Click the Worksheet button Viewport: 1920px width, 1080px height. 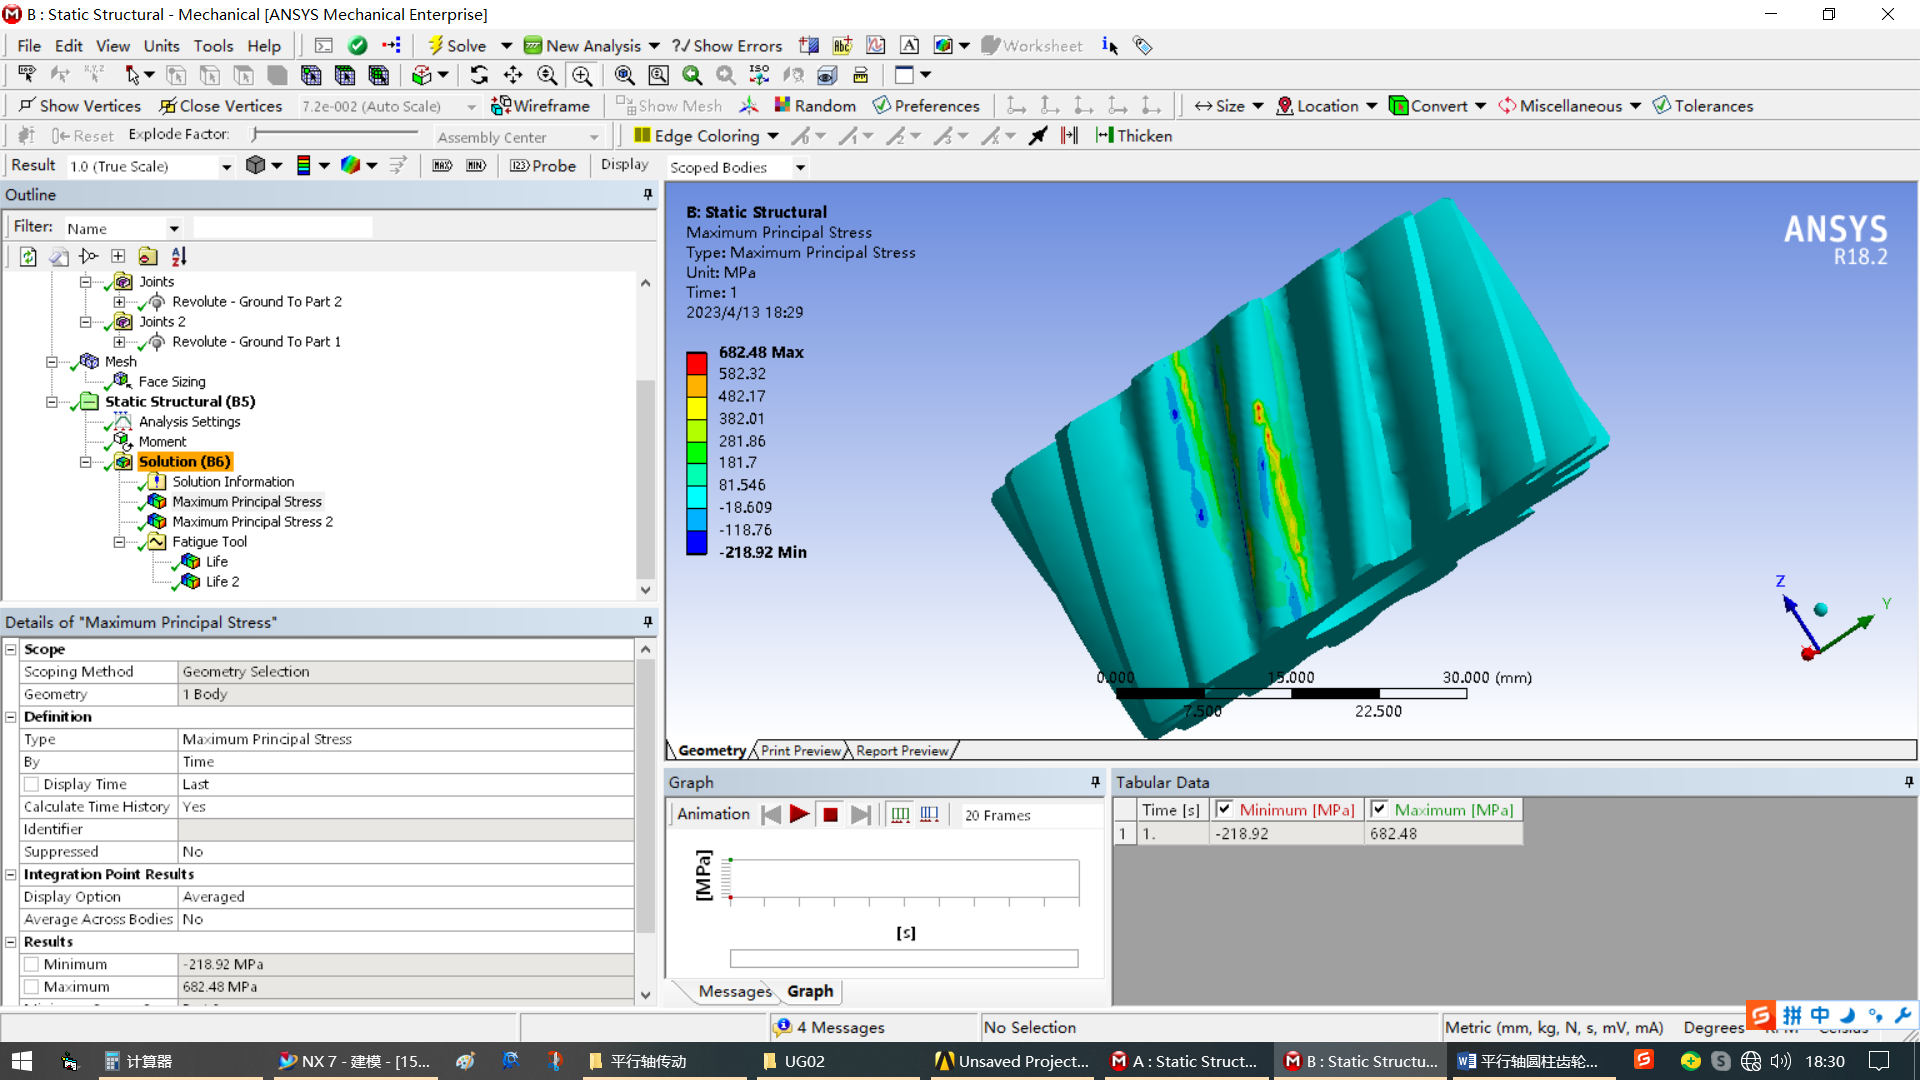[1032, 46]
